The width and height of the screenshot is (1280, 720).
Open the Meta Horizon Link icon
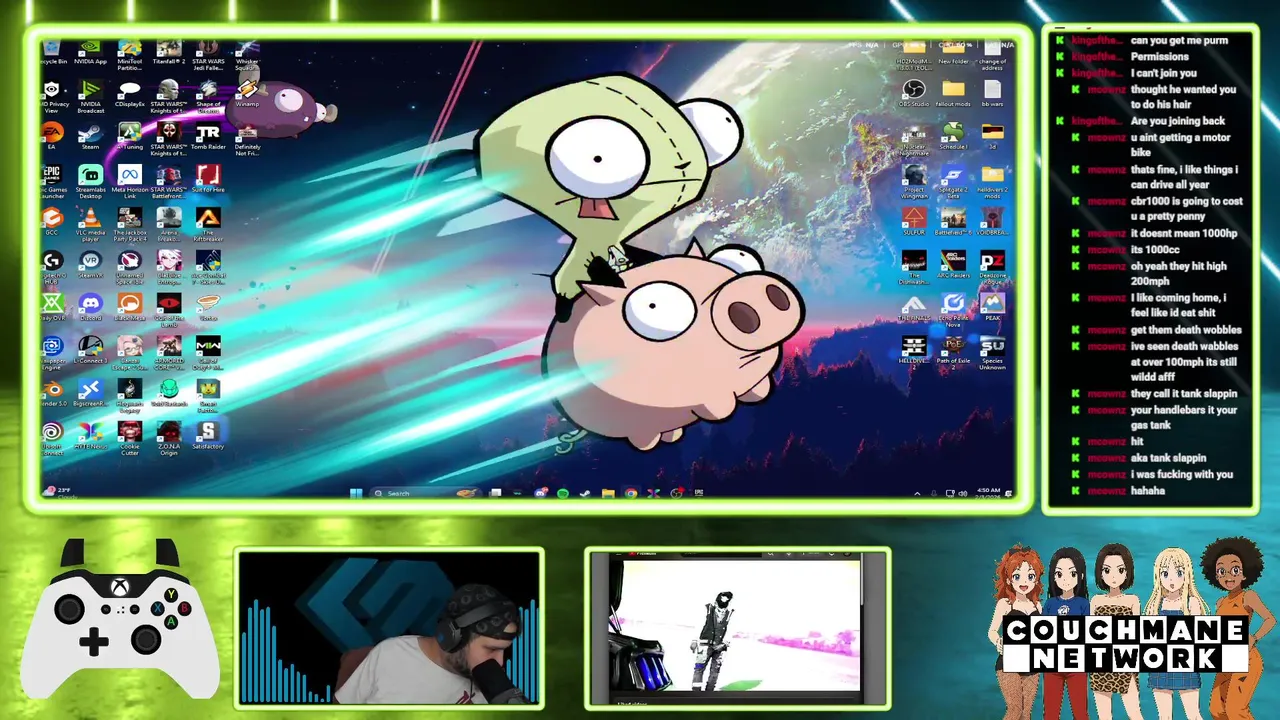click(x=129, y=181)
